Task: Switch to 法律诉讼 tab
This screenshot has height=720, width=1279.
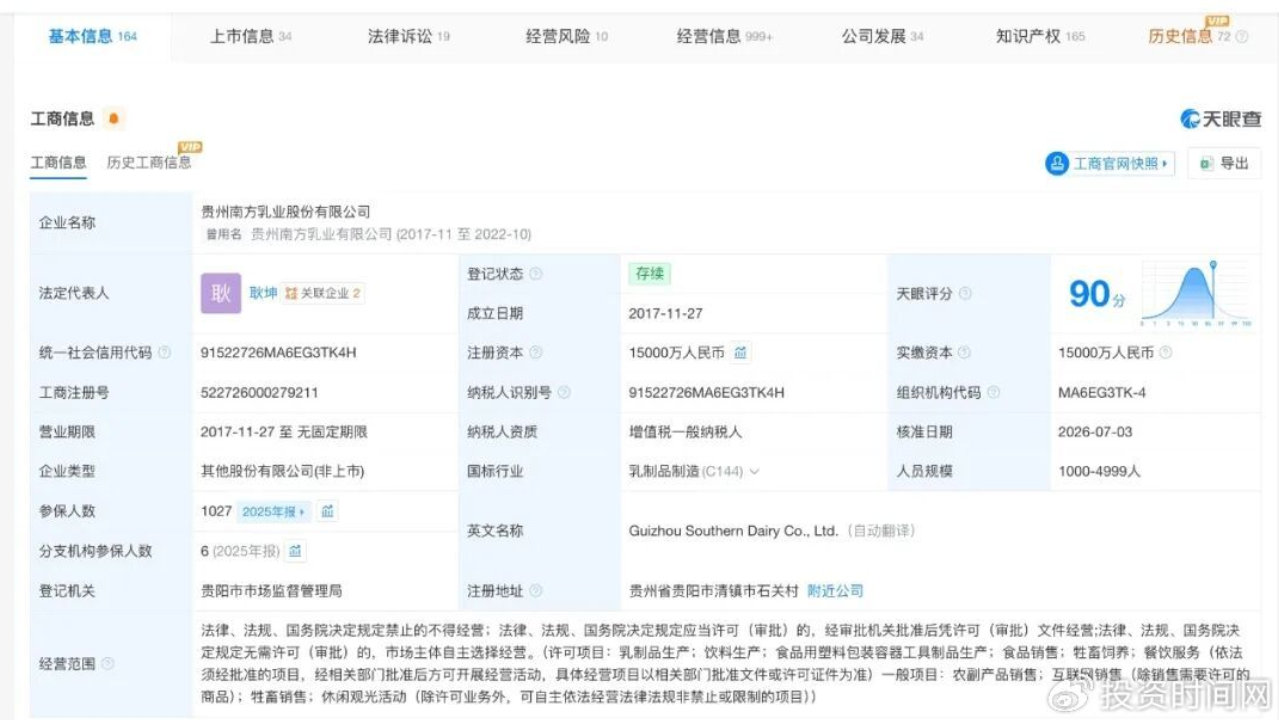Action: [409, 37]
